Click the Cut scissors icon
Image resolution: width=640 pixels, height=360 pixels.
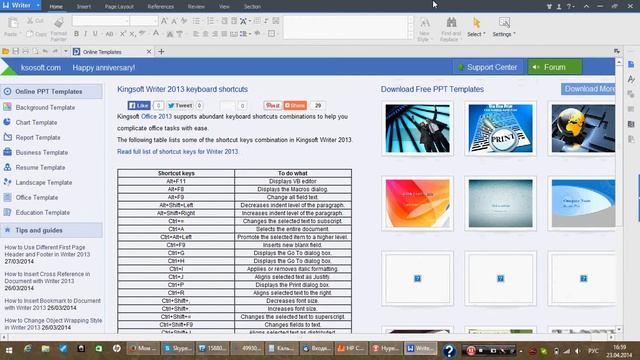point(30,20)
